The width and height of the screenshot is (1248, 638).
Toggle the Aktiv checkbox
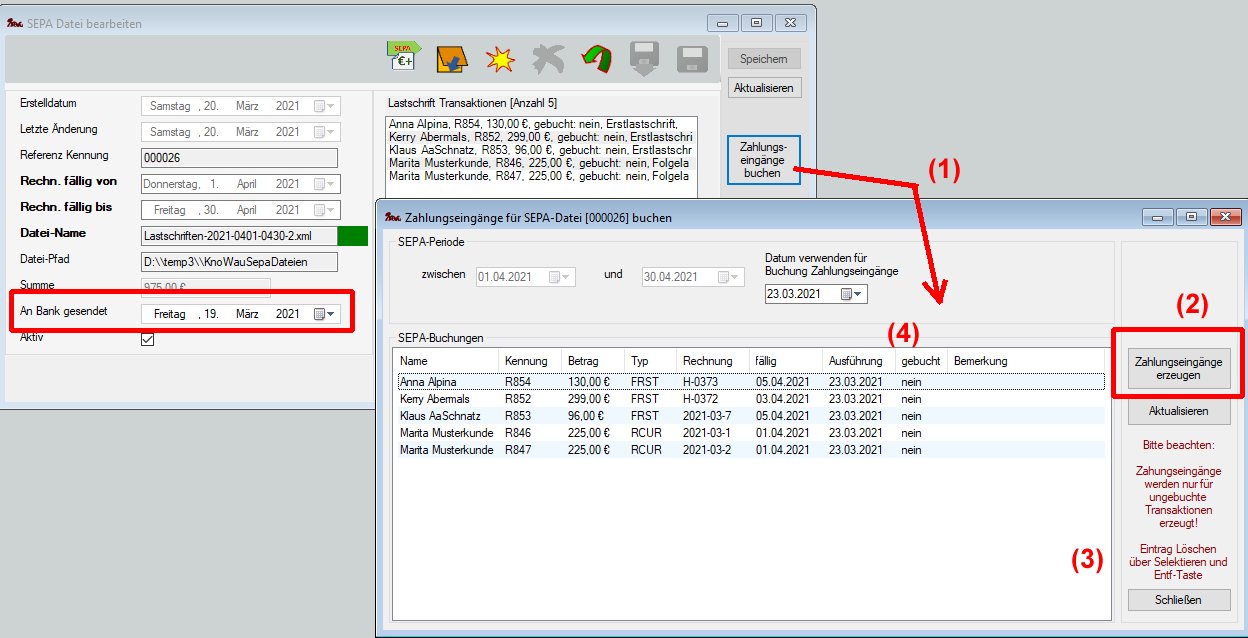click(x=148, y=339)
